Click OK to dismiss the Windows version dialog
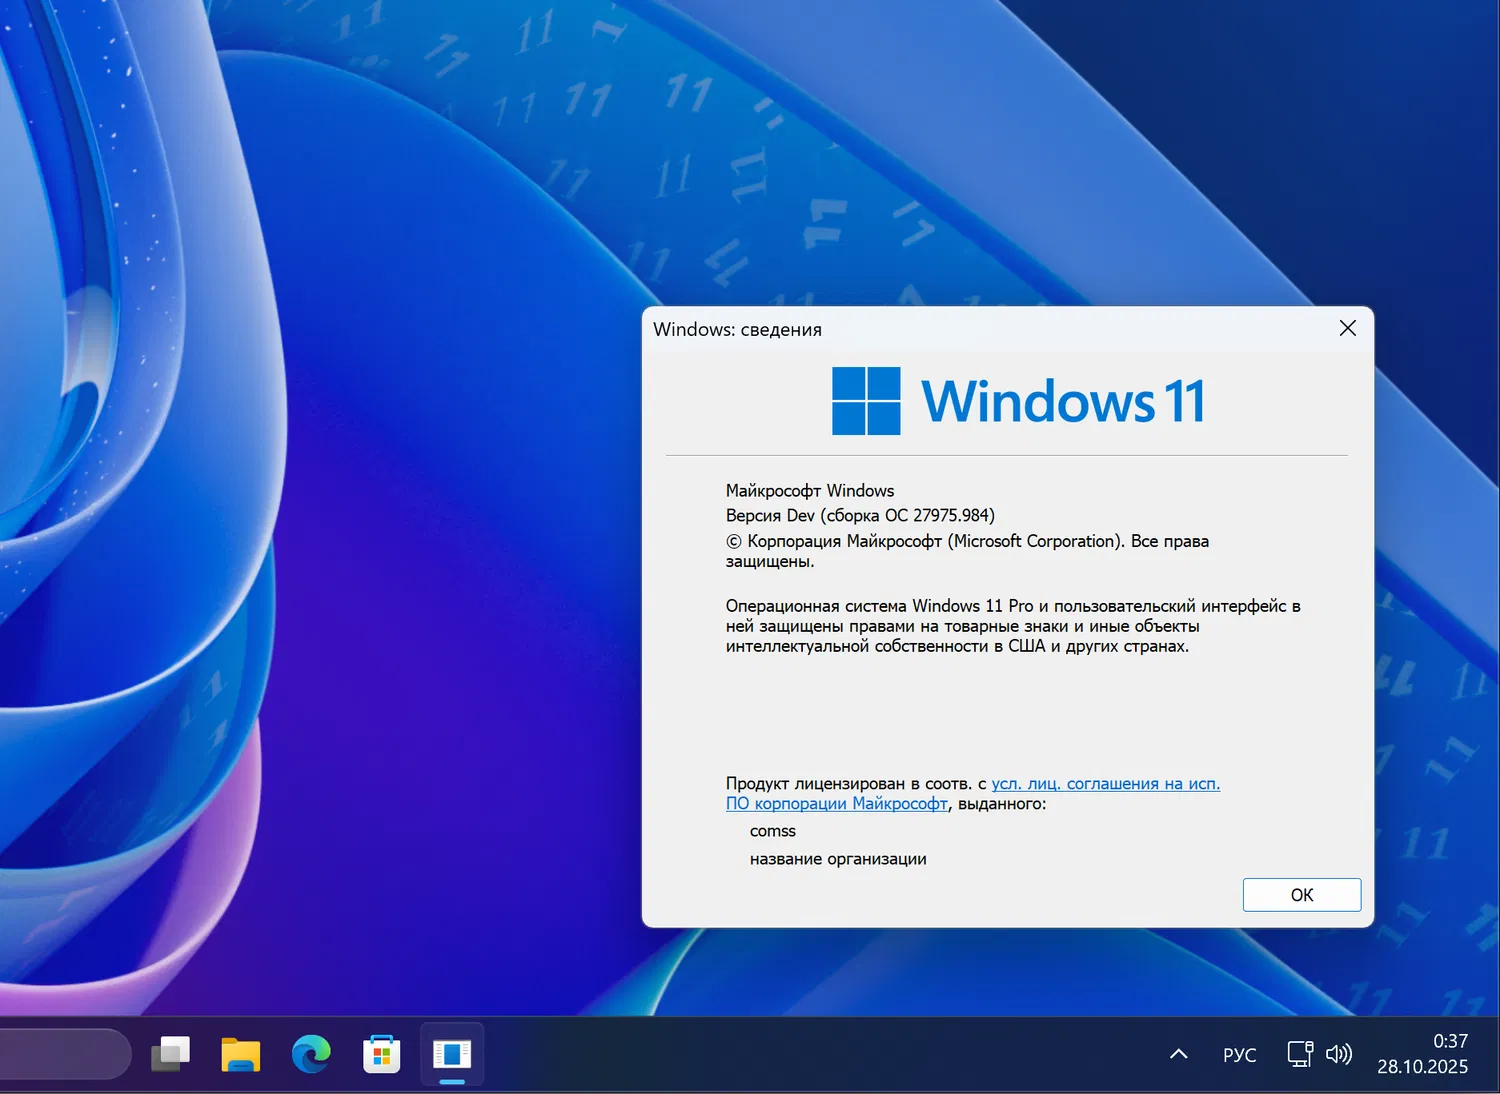This screenshot has height=1094, width=1500. (1301, 894)
